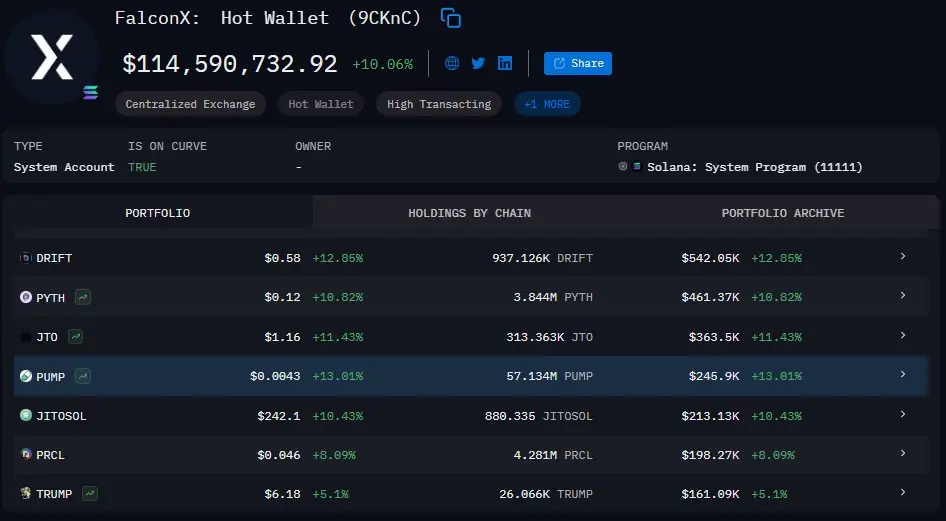The image size is (946, 521).
Task: Click holdings value 937.126K DRIFT
Action: pyautogui.click(x=542, y=258)
